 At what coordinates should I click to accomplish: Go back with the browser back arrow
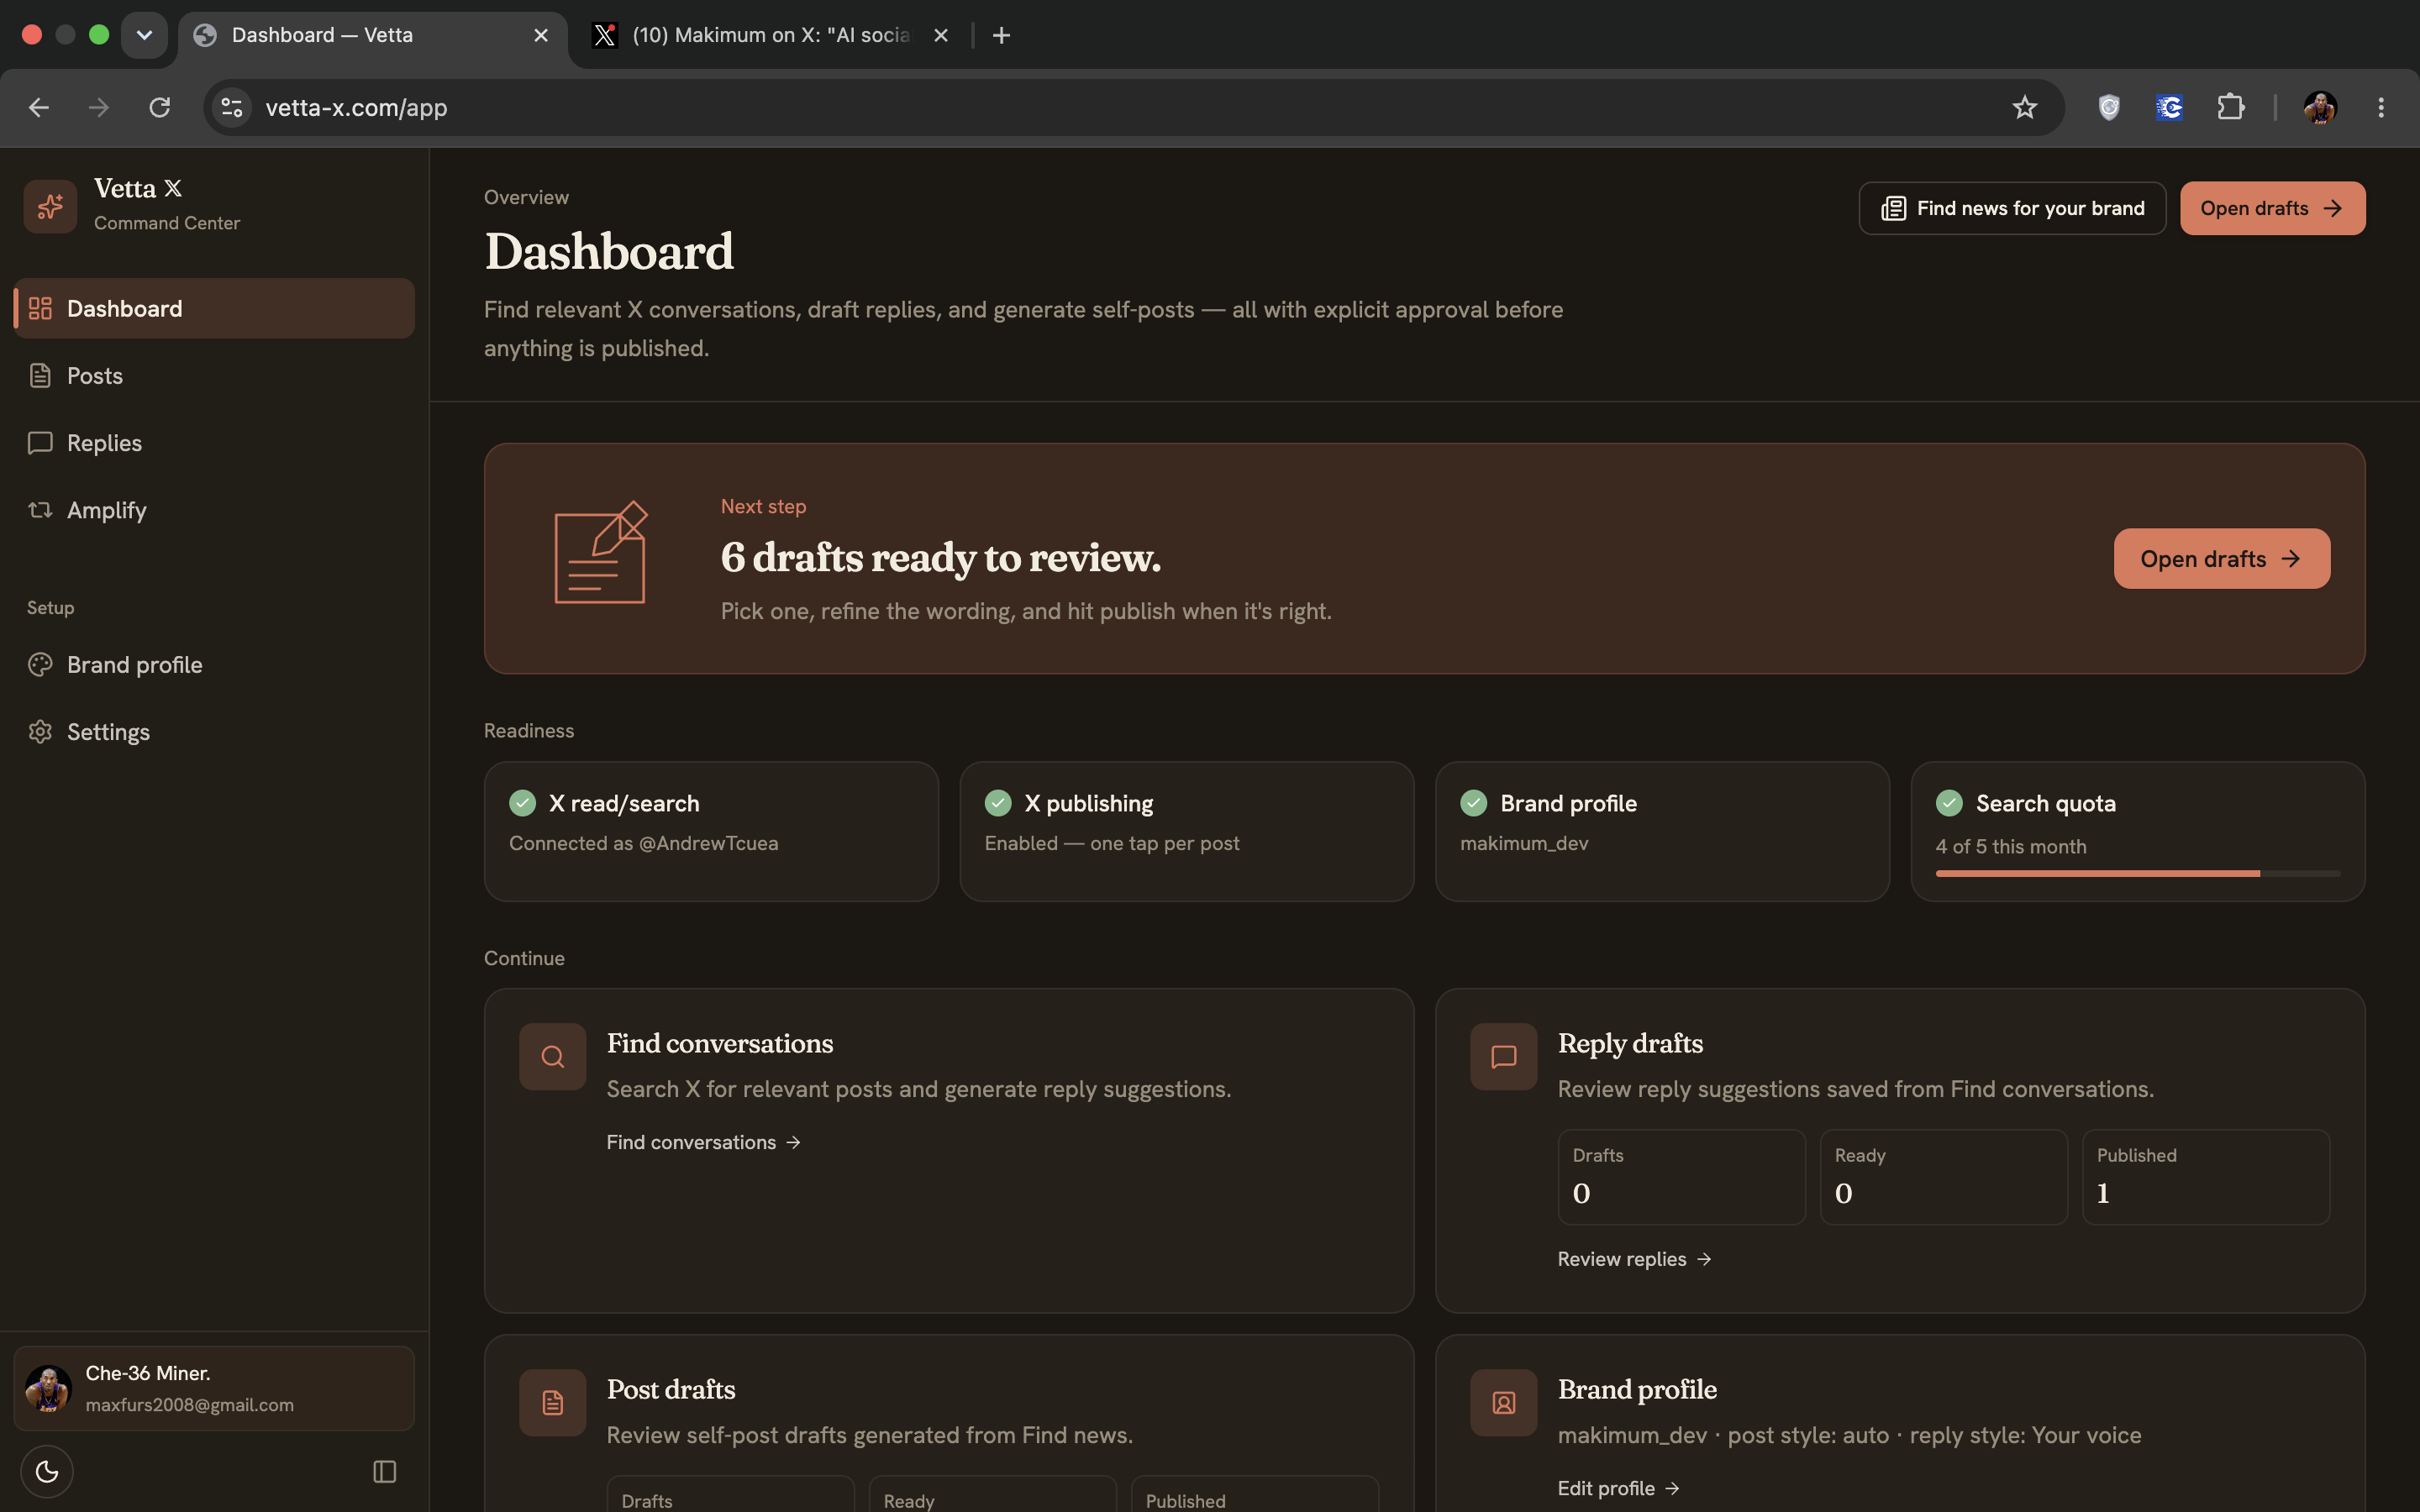[38, 107]
